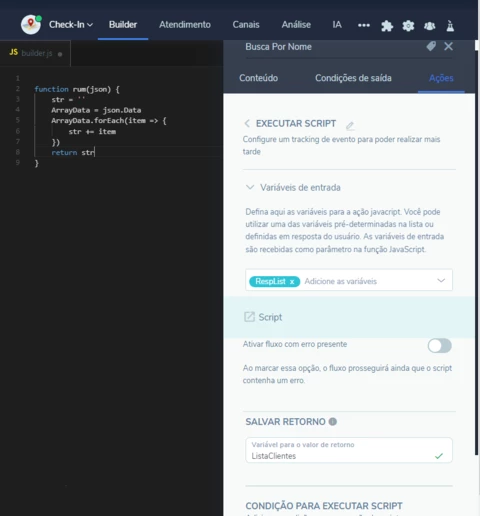This screenshot has width=480, height=516.
Task: Switch to the Conteúdo tab
Action: (x=258, y=78)
